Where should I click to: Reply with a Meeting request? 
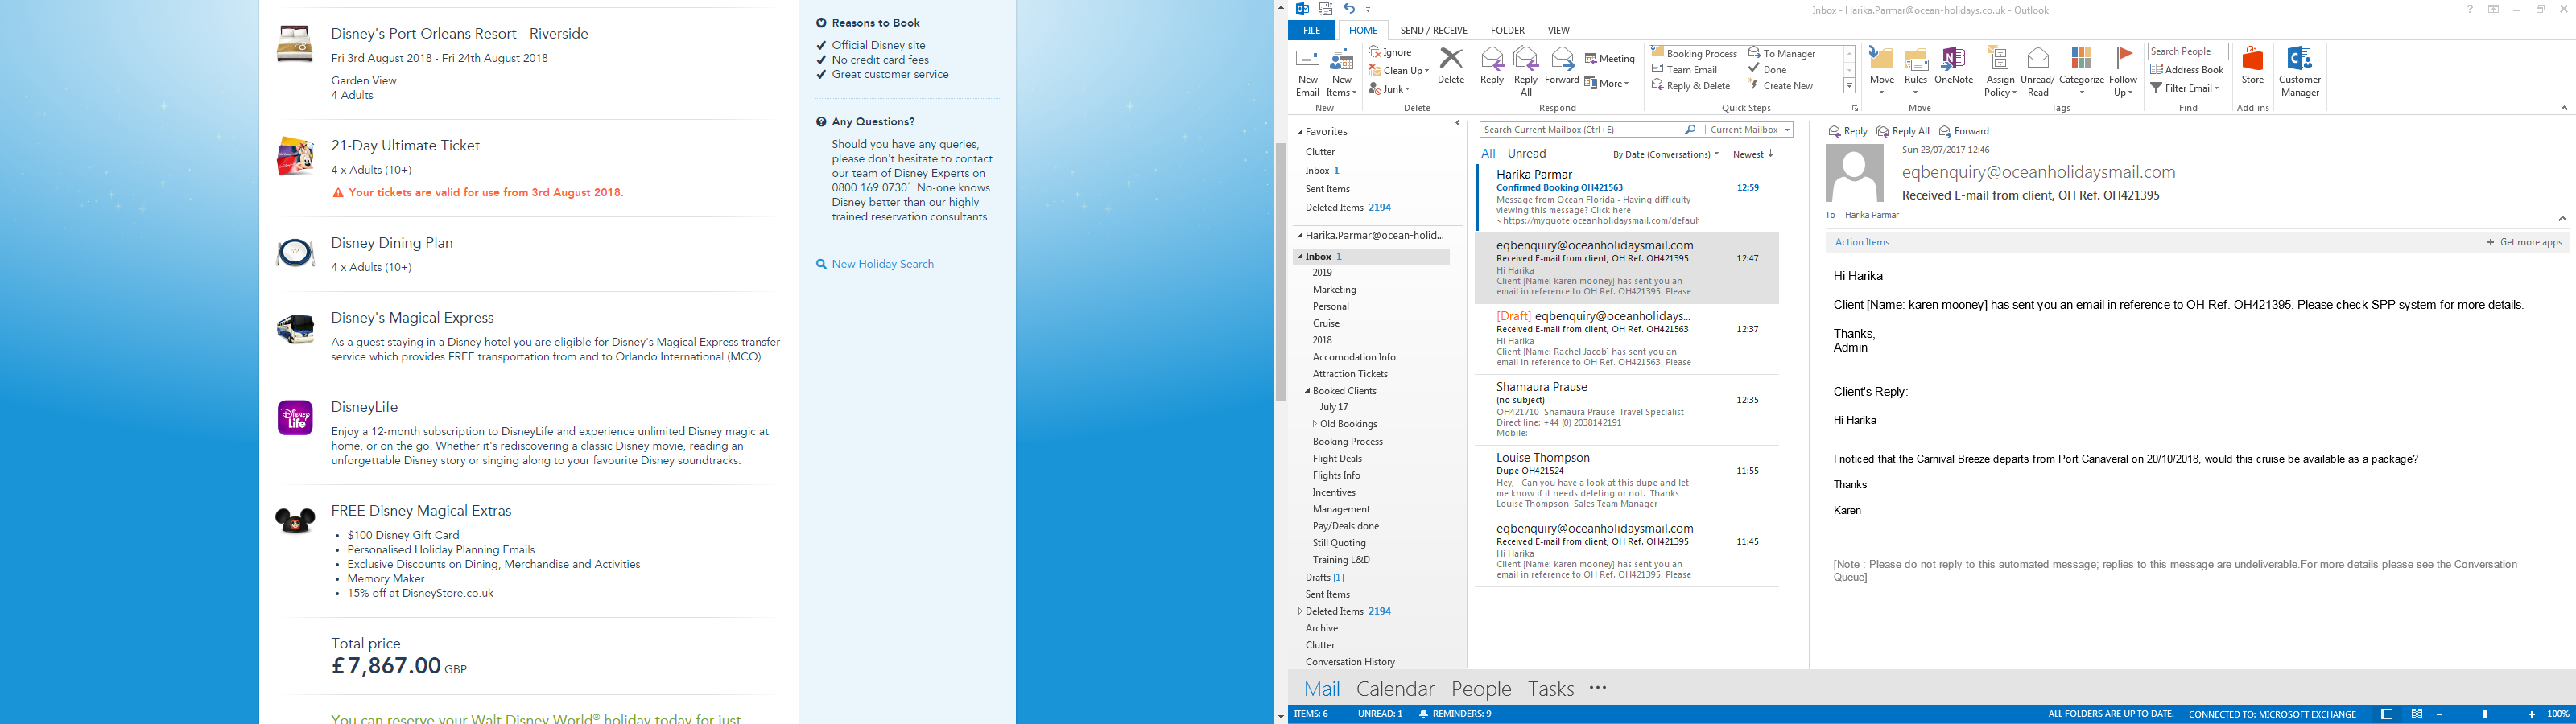click(1610, 58)
